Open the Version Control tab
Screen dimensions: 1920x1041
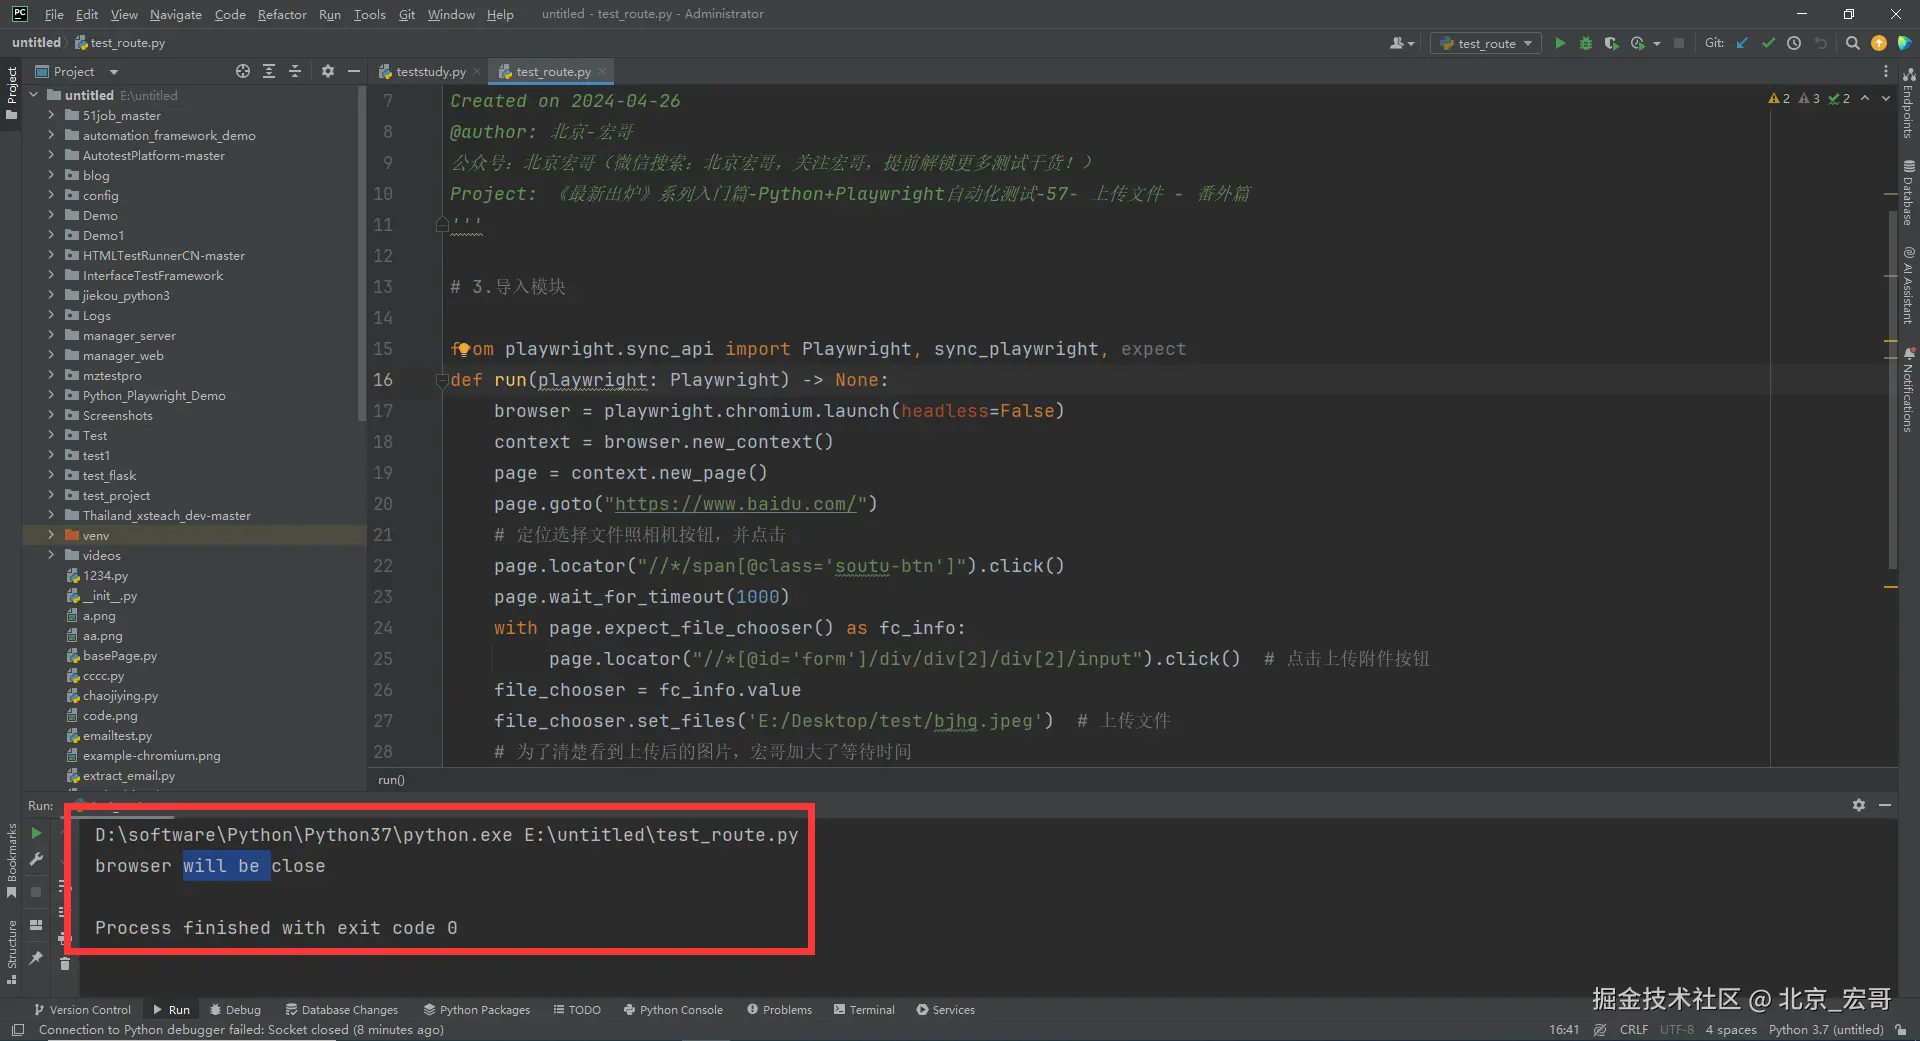[x=82, y=1010]
